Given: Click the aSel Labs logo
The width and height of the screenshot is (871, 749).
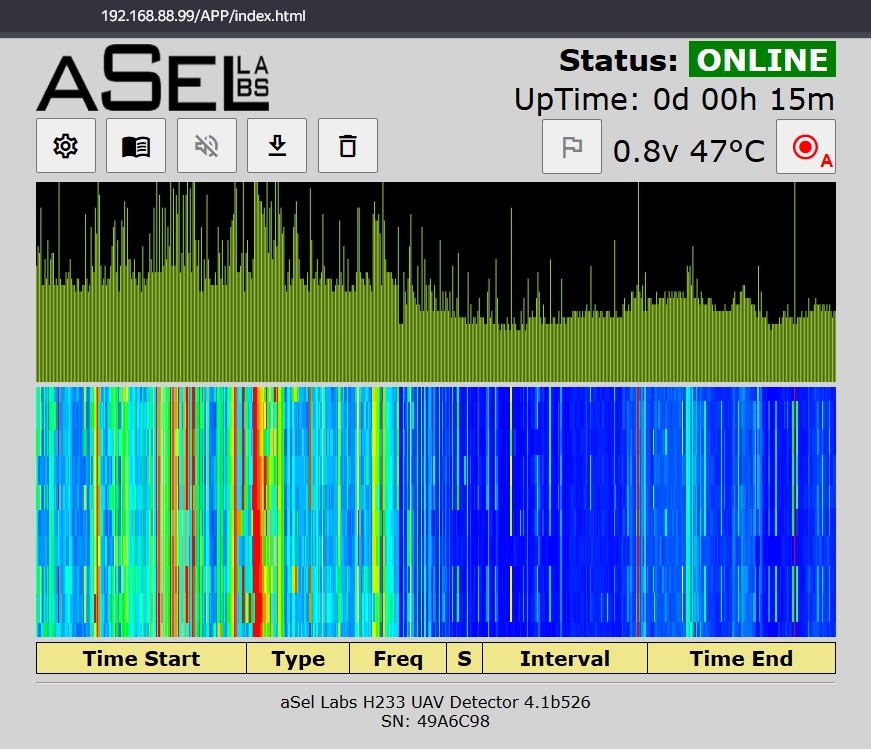Looking at the screenshot, I should coord(153,78).
